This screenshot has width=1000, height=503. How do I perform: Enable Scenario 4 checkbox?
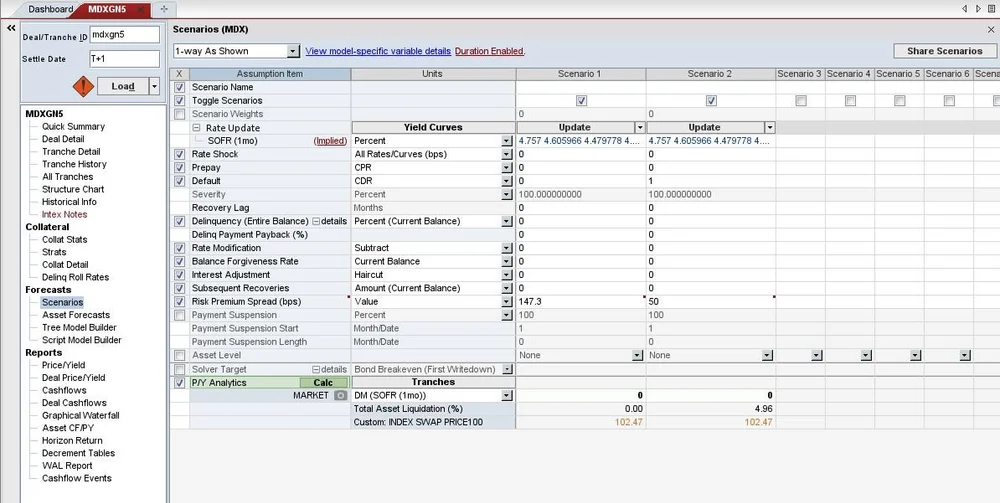tap(850, 101)
